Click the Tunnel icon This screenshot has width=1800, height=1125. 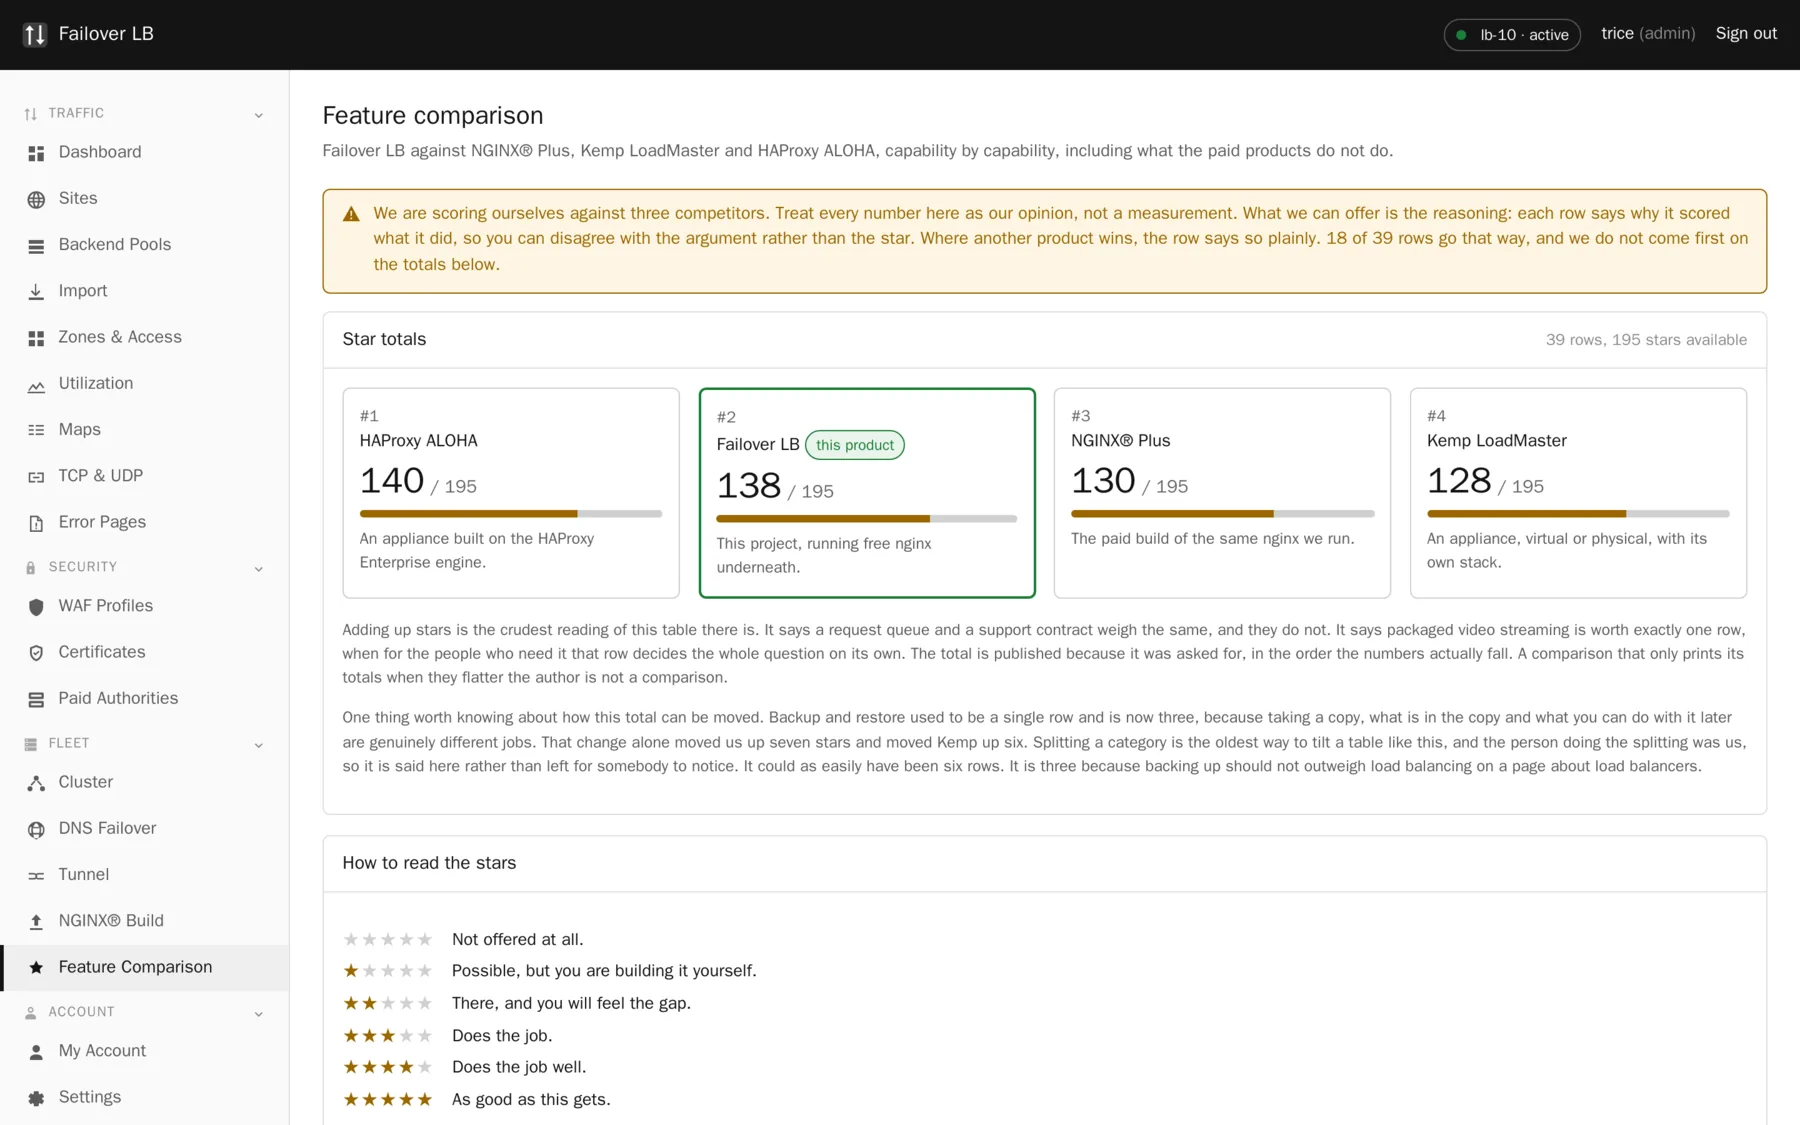pyautogui.click(x=36, y=875)
